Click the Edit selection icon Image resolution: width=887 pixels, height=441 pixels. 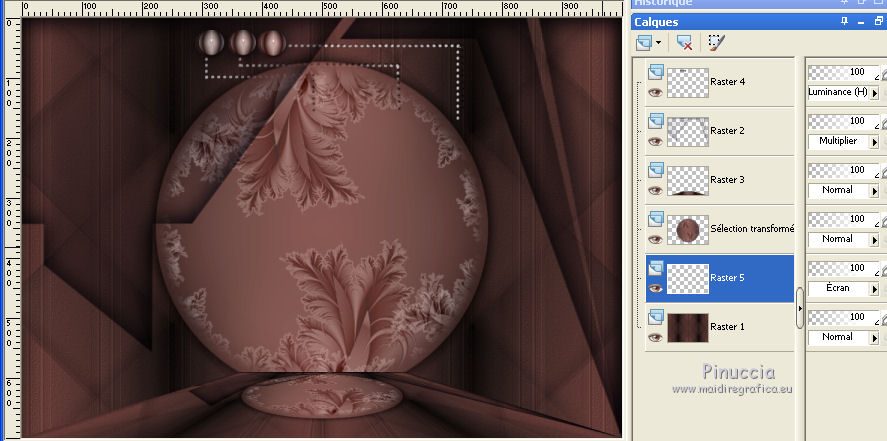point(717,42)
